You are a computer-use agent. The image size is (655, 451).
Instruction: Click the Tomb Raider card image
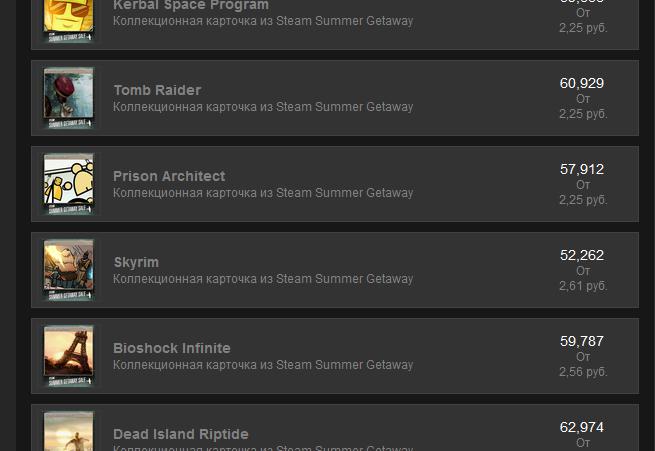(69, 98)
